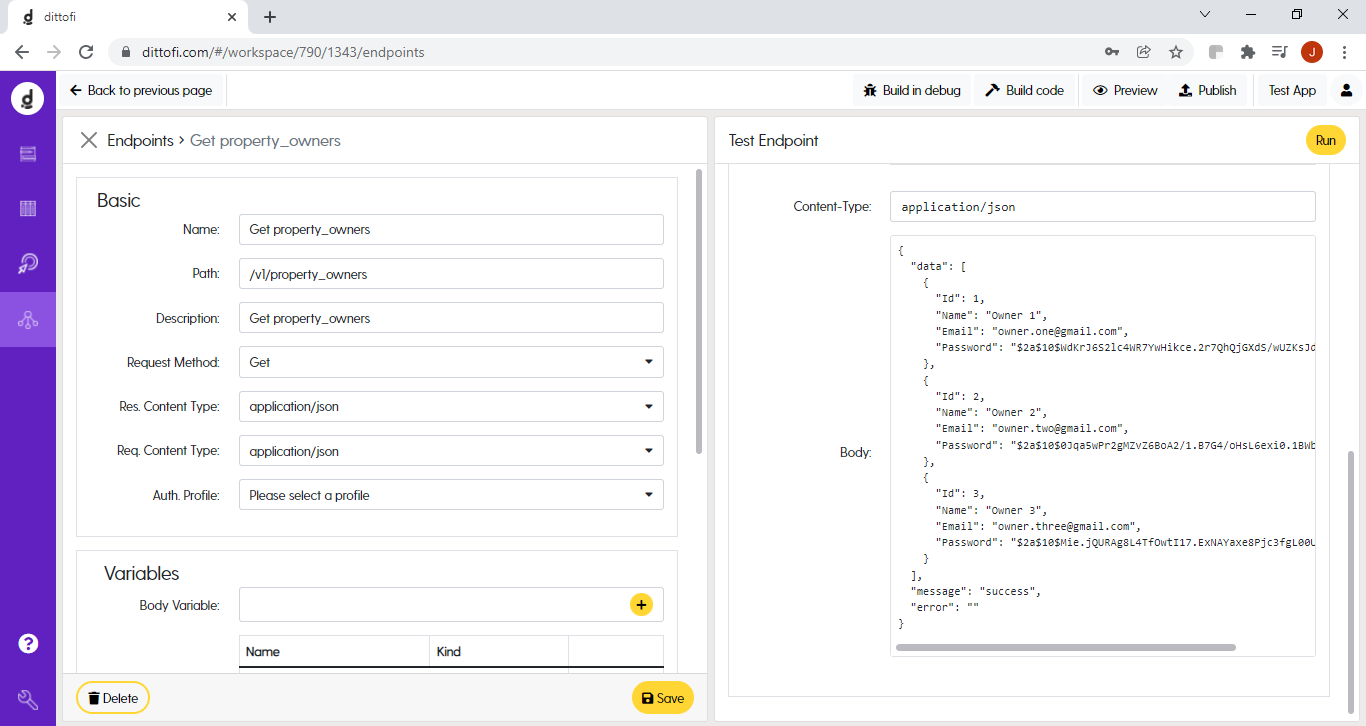The height and width of the screenshot is (726, 1366).
Task: Click the Path input field
Action: (451, 274)
